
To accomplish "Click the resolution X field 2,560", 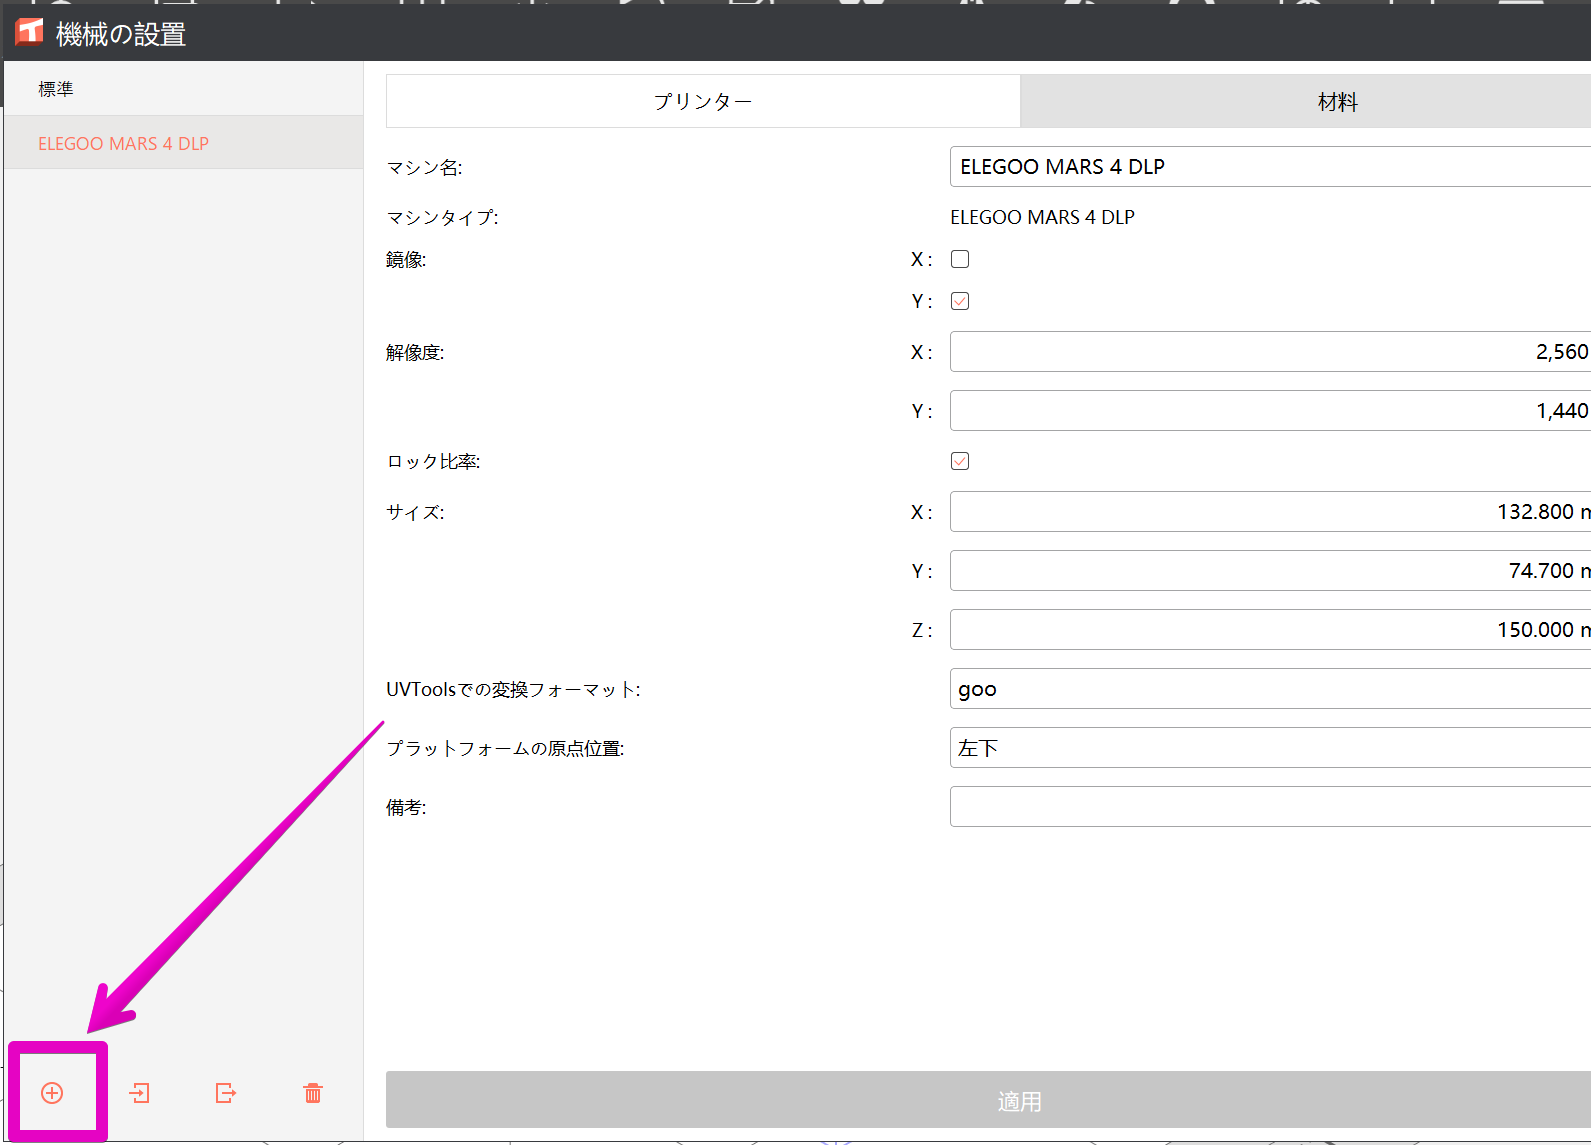I will click(x=1270, y=352).
